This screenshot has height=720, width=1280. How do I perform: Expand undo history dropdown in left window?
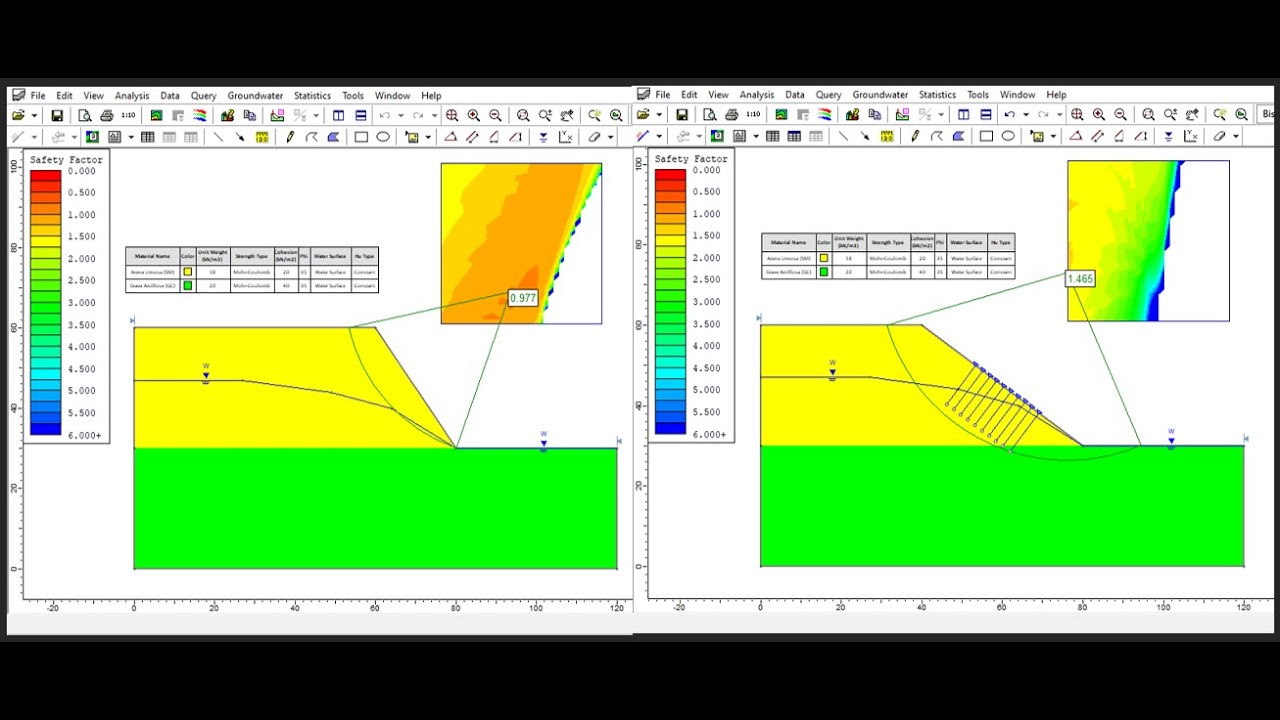[400, 115]
